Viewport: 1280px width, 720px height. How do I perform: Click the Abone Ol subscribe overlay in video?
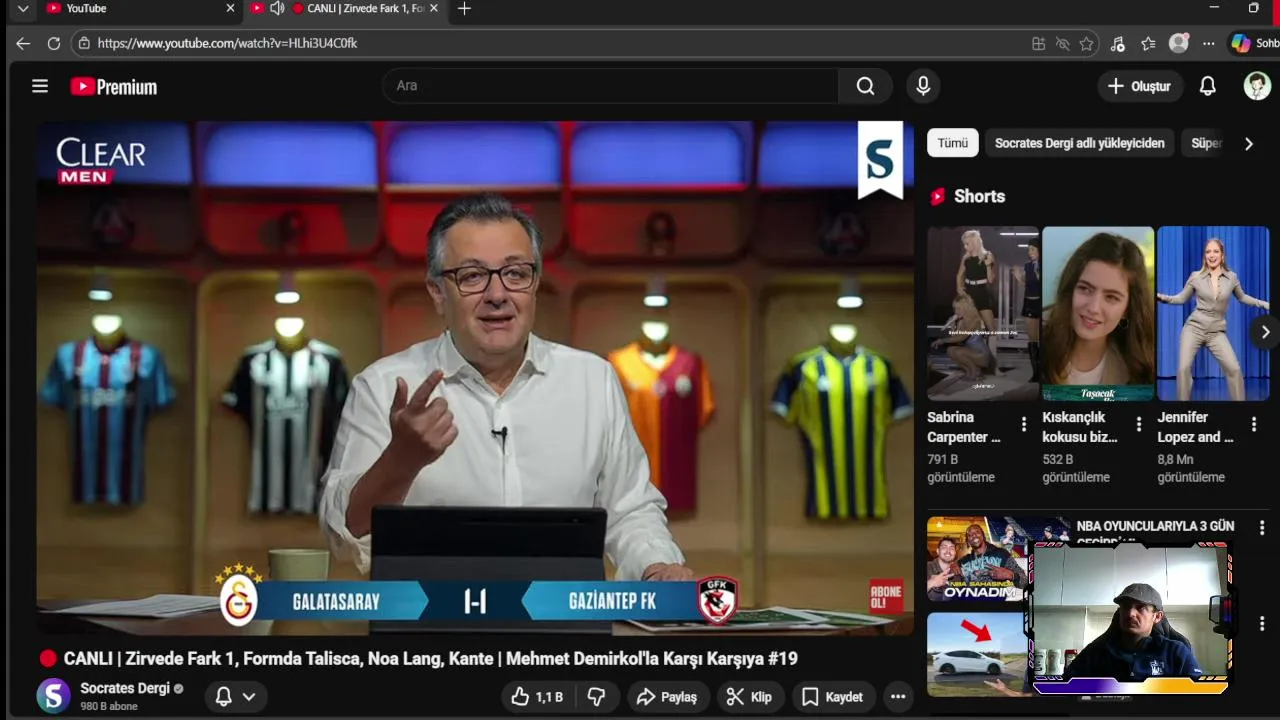(886, 597)
